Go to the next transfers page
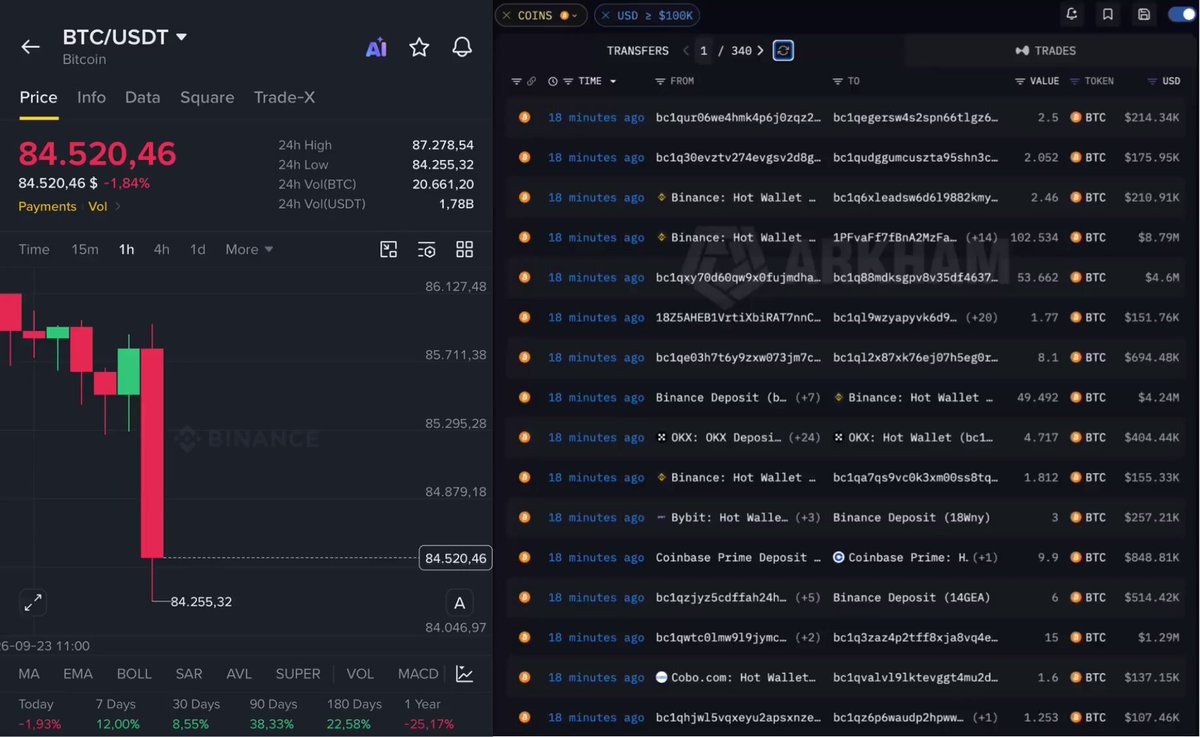This screenshot has height=737, width=1200. tap(761, 50)
